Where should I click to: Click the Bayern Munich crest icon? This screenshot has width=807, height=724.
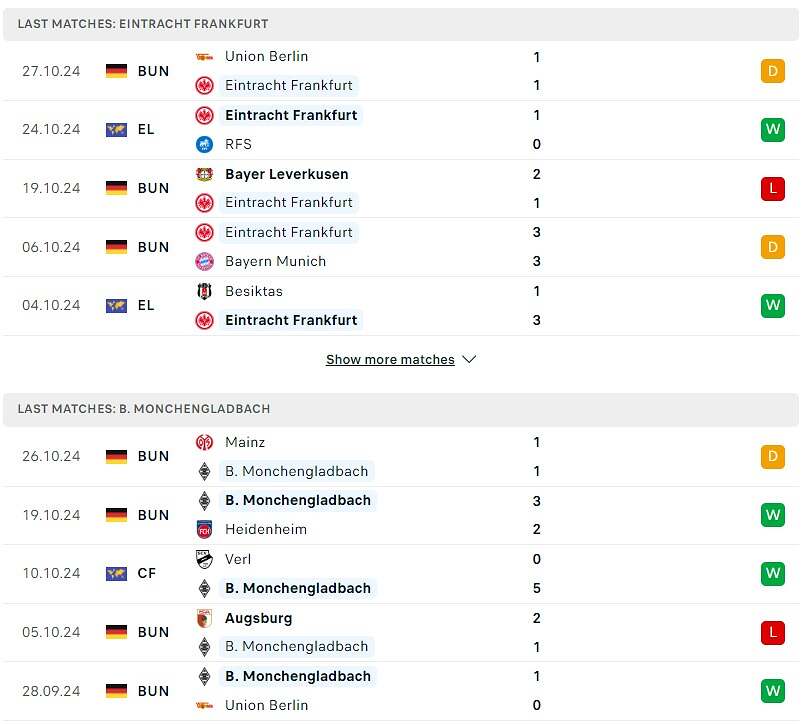tap(204, 262)
